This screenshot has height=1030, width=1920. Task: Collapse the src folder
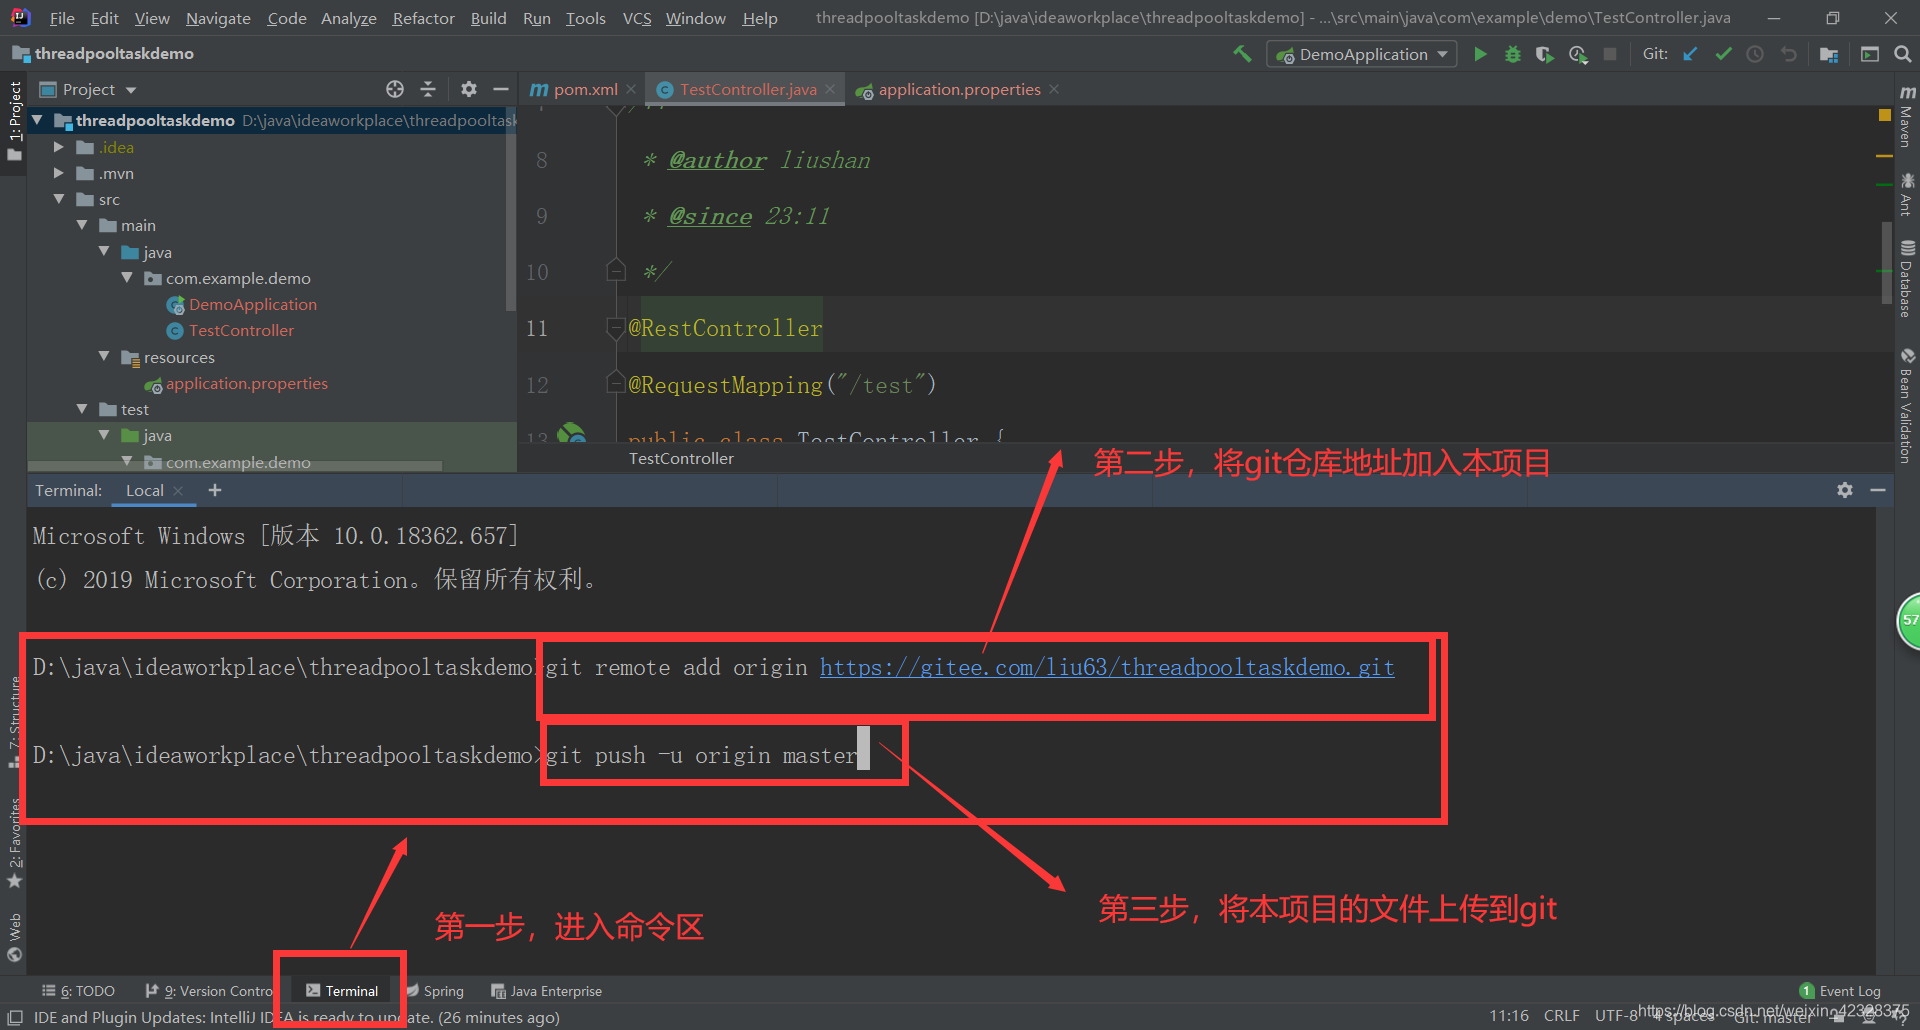click(59, 199)
